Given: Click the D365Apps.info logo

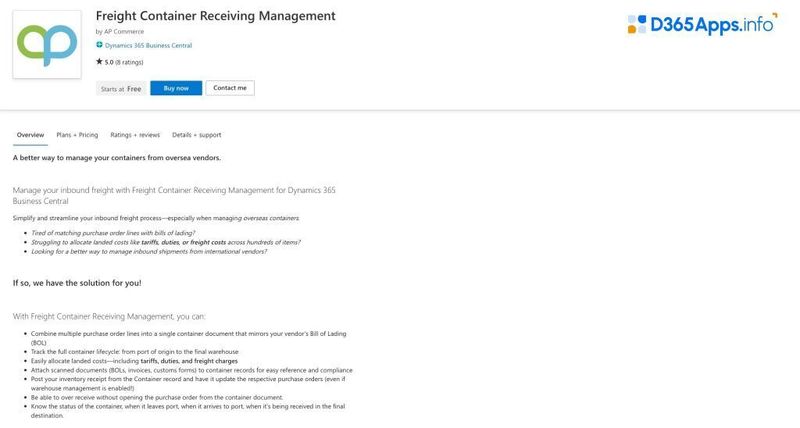Looking at the screenshot, I should click(x=703, y=24).
